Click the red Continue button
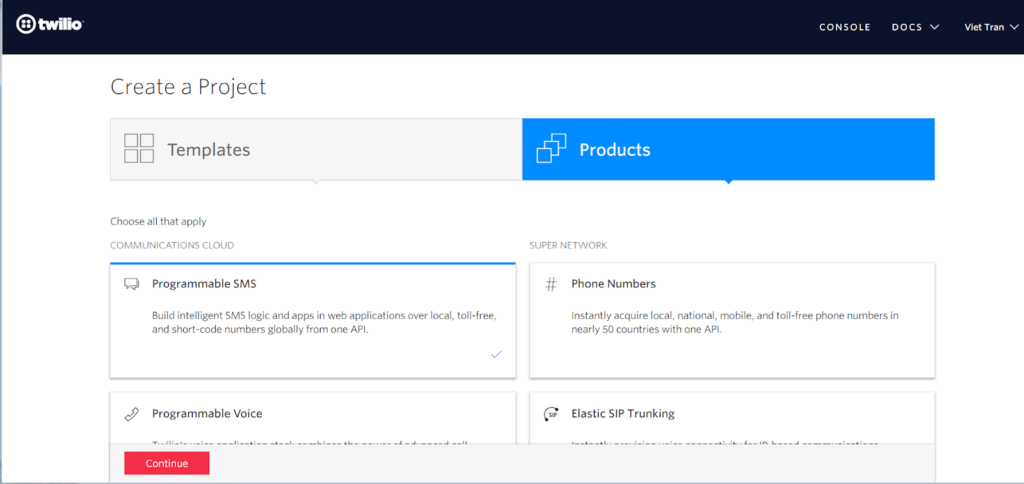This screenshot has height=484, width=1024. click(x=167, y=463)
